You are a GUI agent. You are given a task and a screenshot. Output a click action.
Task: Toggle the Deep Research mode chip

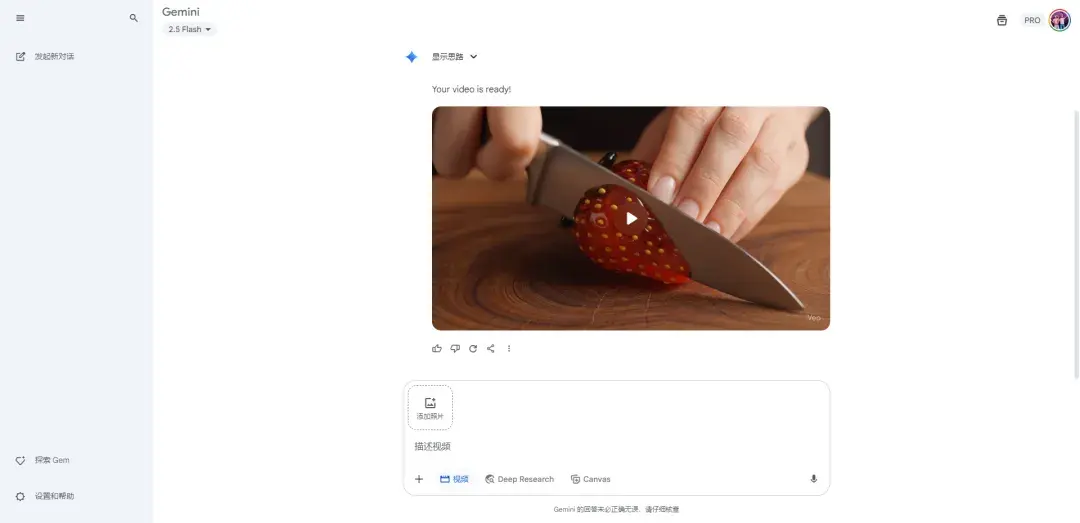coord(519,479)
